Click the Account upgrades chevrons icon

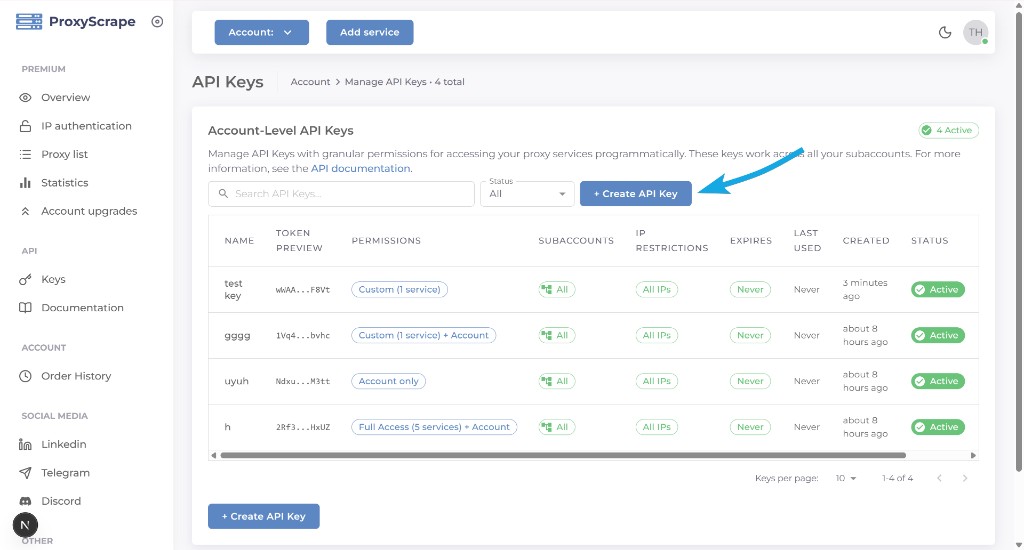[25, 211]
